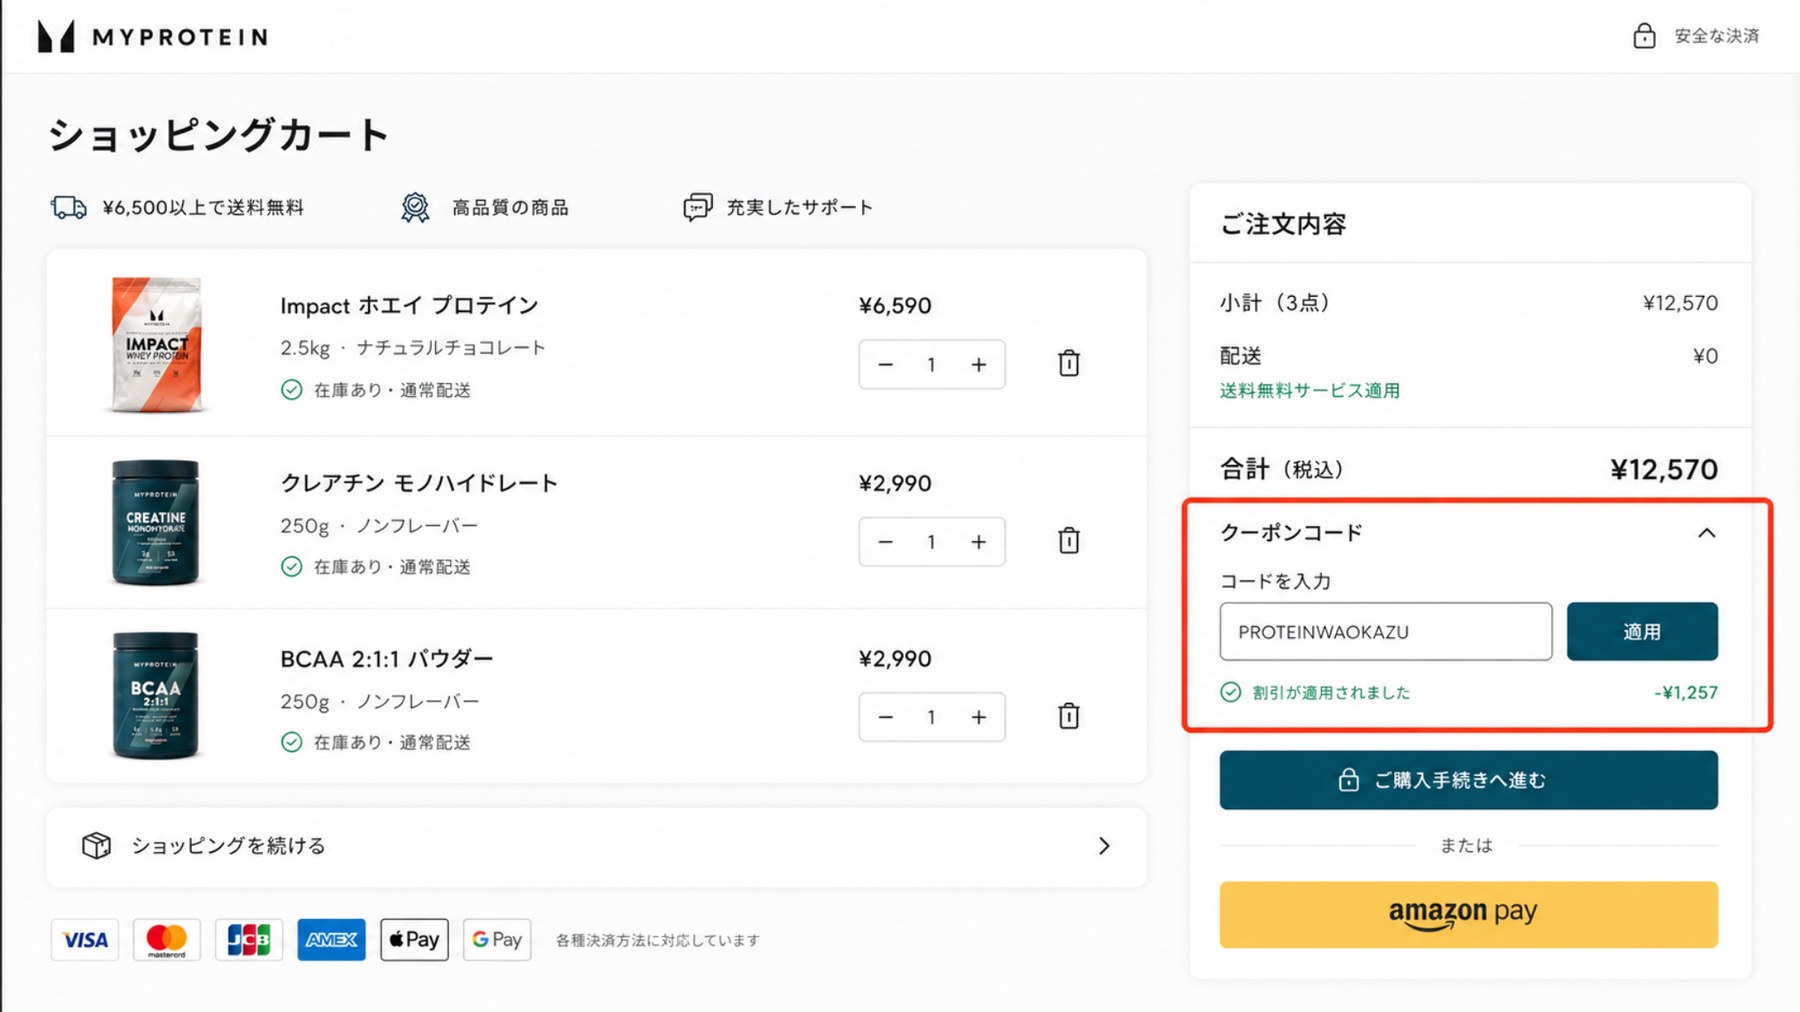Apply coupon with 適用 button
This screenshot has width=1800, height=1012.
pyautogui.click(x=1642, y=631)
